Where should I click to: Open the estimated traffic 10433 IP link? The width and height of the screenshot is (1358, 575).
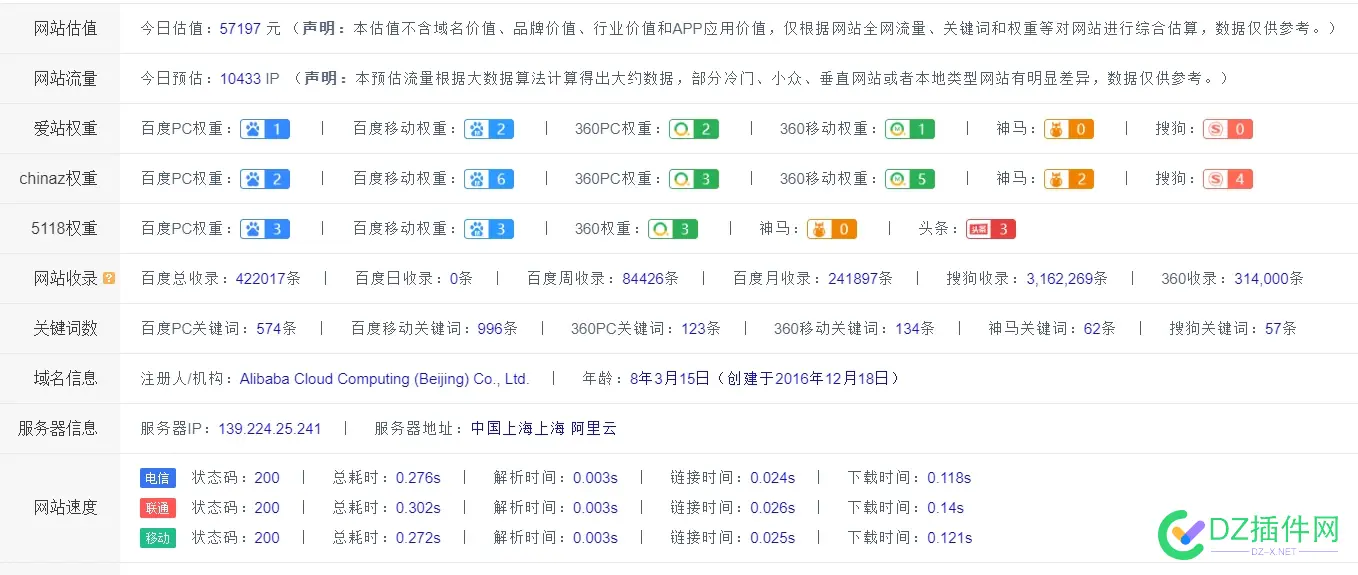(250, 78)
